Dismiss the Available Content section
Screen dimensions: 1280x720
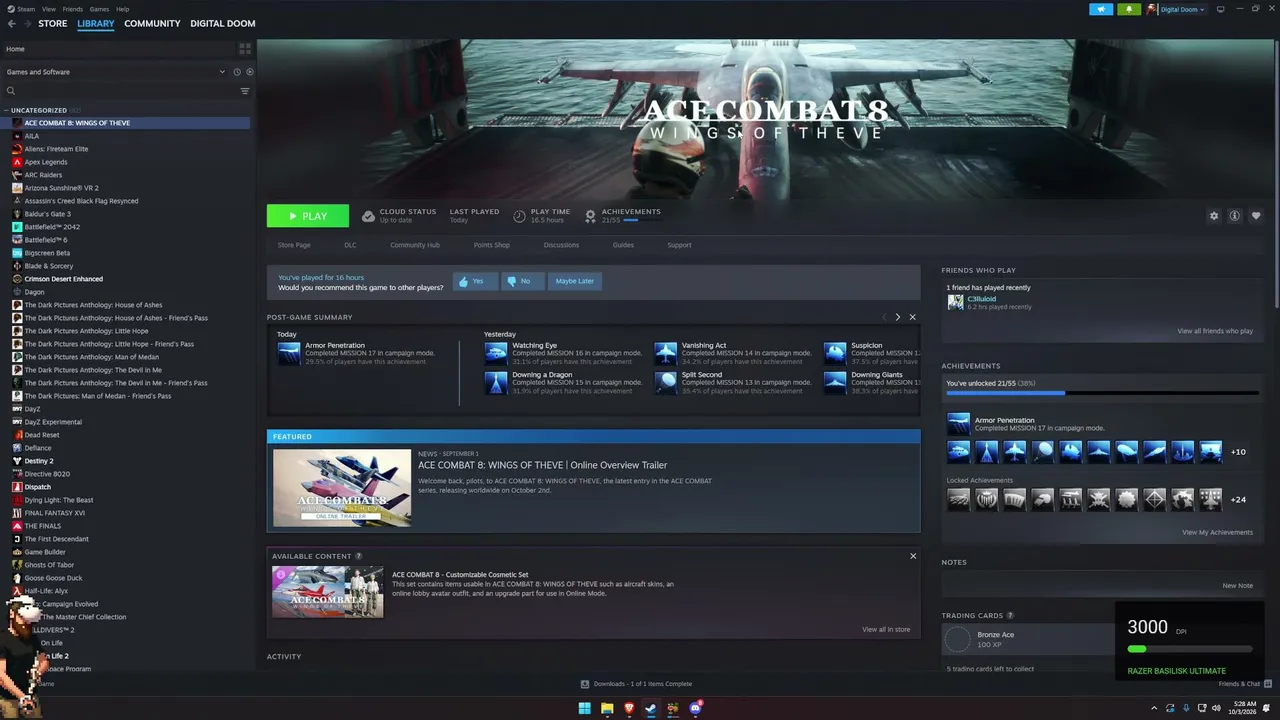tap(913, 556)
